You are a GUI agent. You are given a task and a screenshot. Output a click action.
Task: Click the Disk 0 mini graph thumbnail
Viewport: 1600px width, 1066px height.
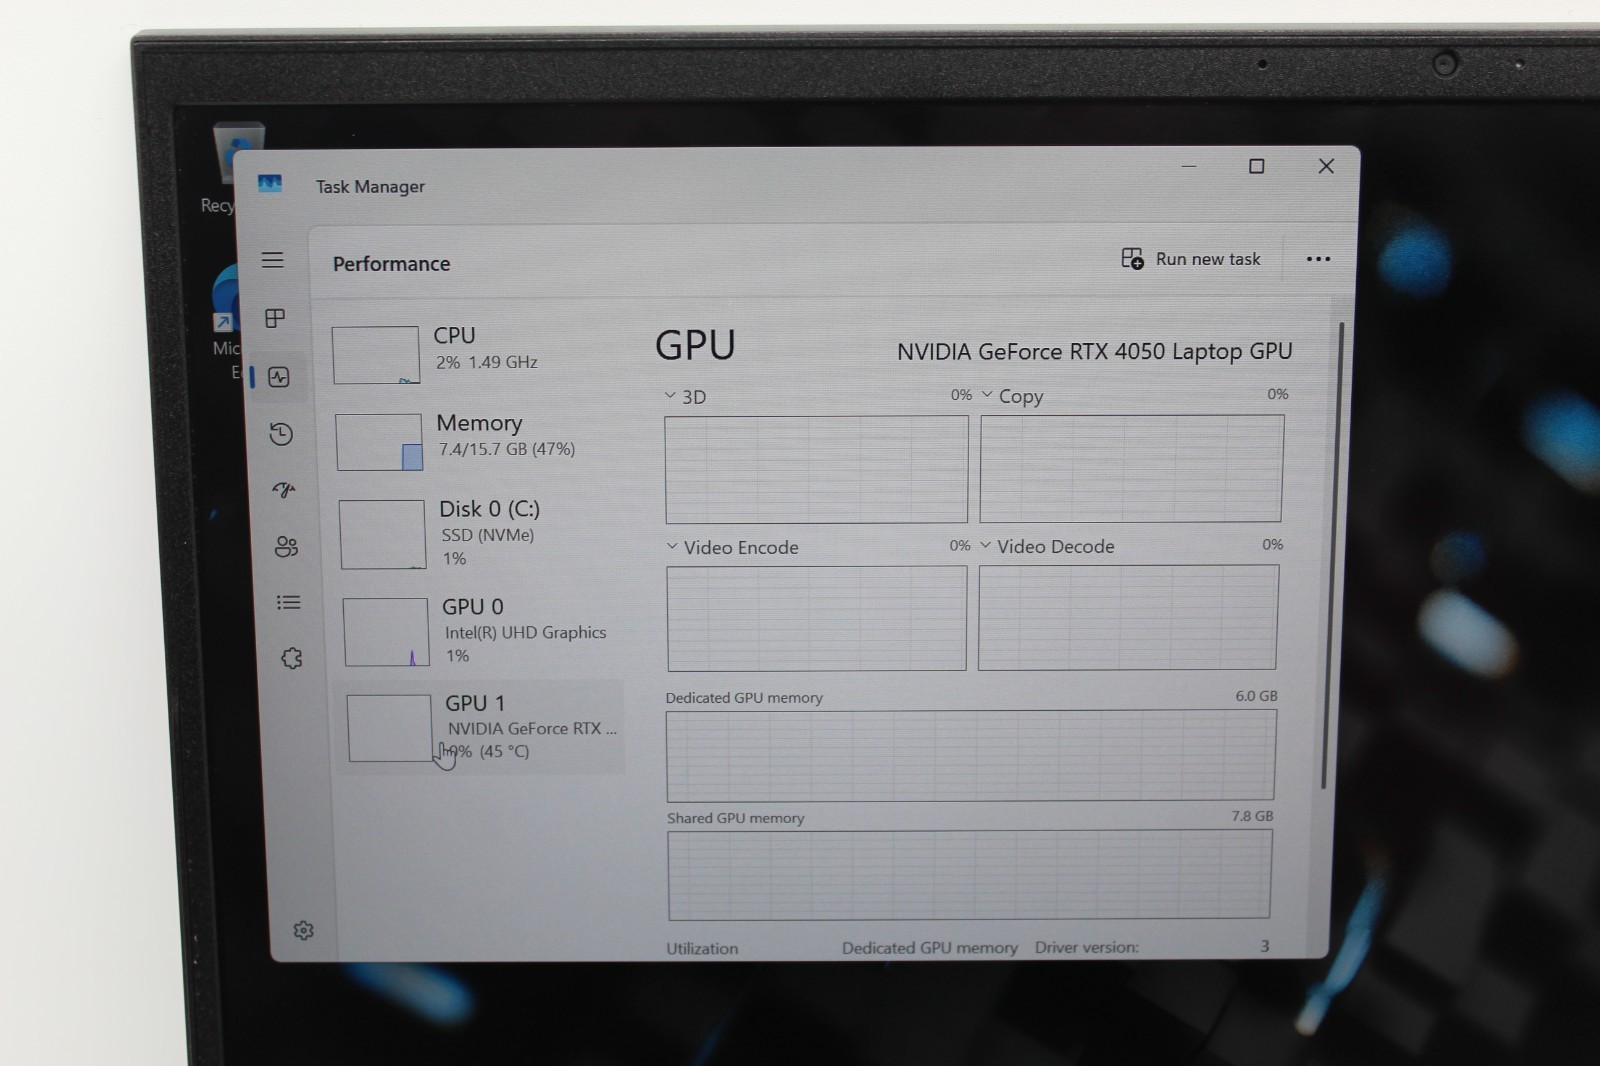tap(382, 534)
